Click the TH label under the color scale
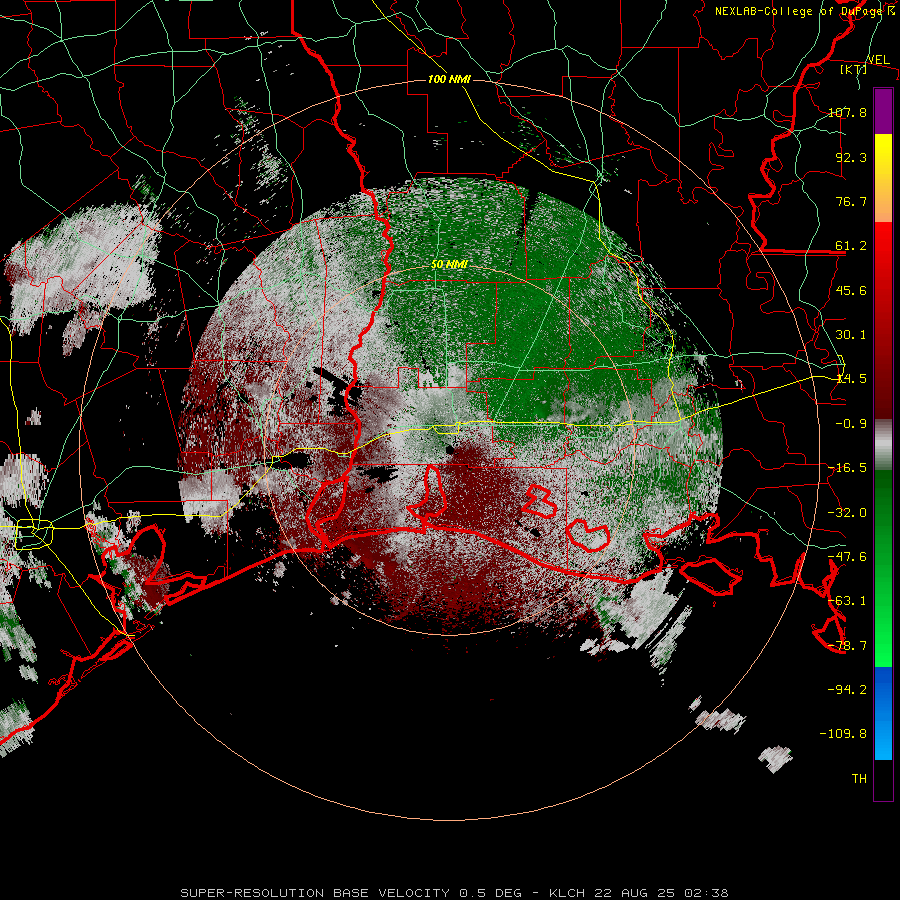The image size is (900, 900). (859, 779)
